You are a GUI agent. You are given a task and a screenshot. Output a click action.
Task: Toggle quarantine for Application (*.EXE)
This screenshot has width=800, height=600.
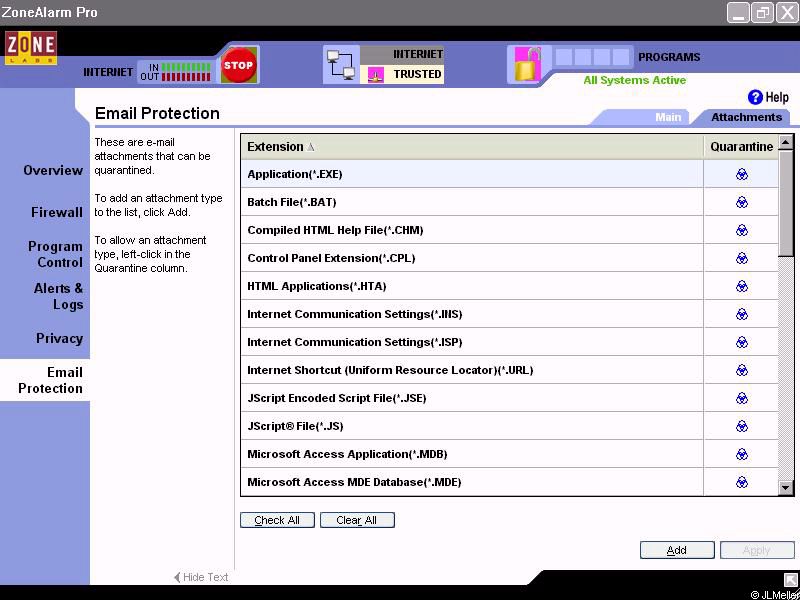coord(742,174)
